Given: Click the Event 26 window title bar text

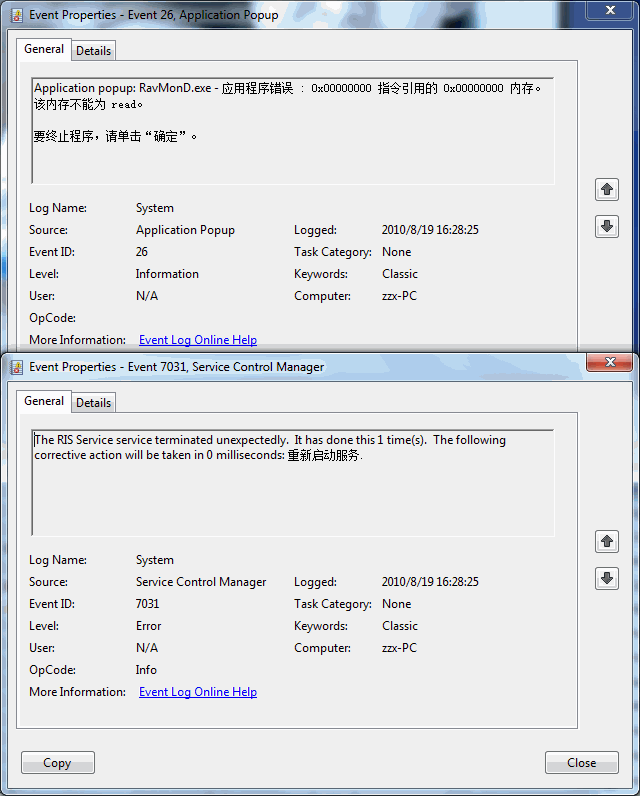Looking at the screenshot, I should (x=153, y=15).
